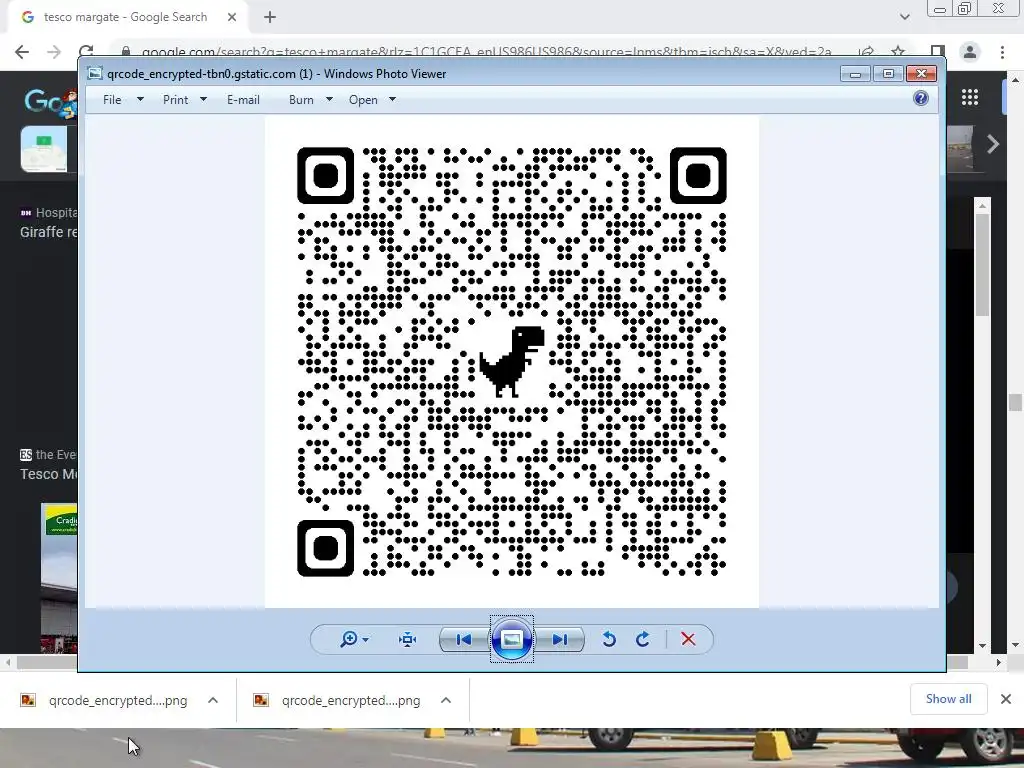Click the Google logo in Chrome
The image size is (1024, 768).
point(50,103)
